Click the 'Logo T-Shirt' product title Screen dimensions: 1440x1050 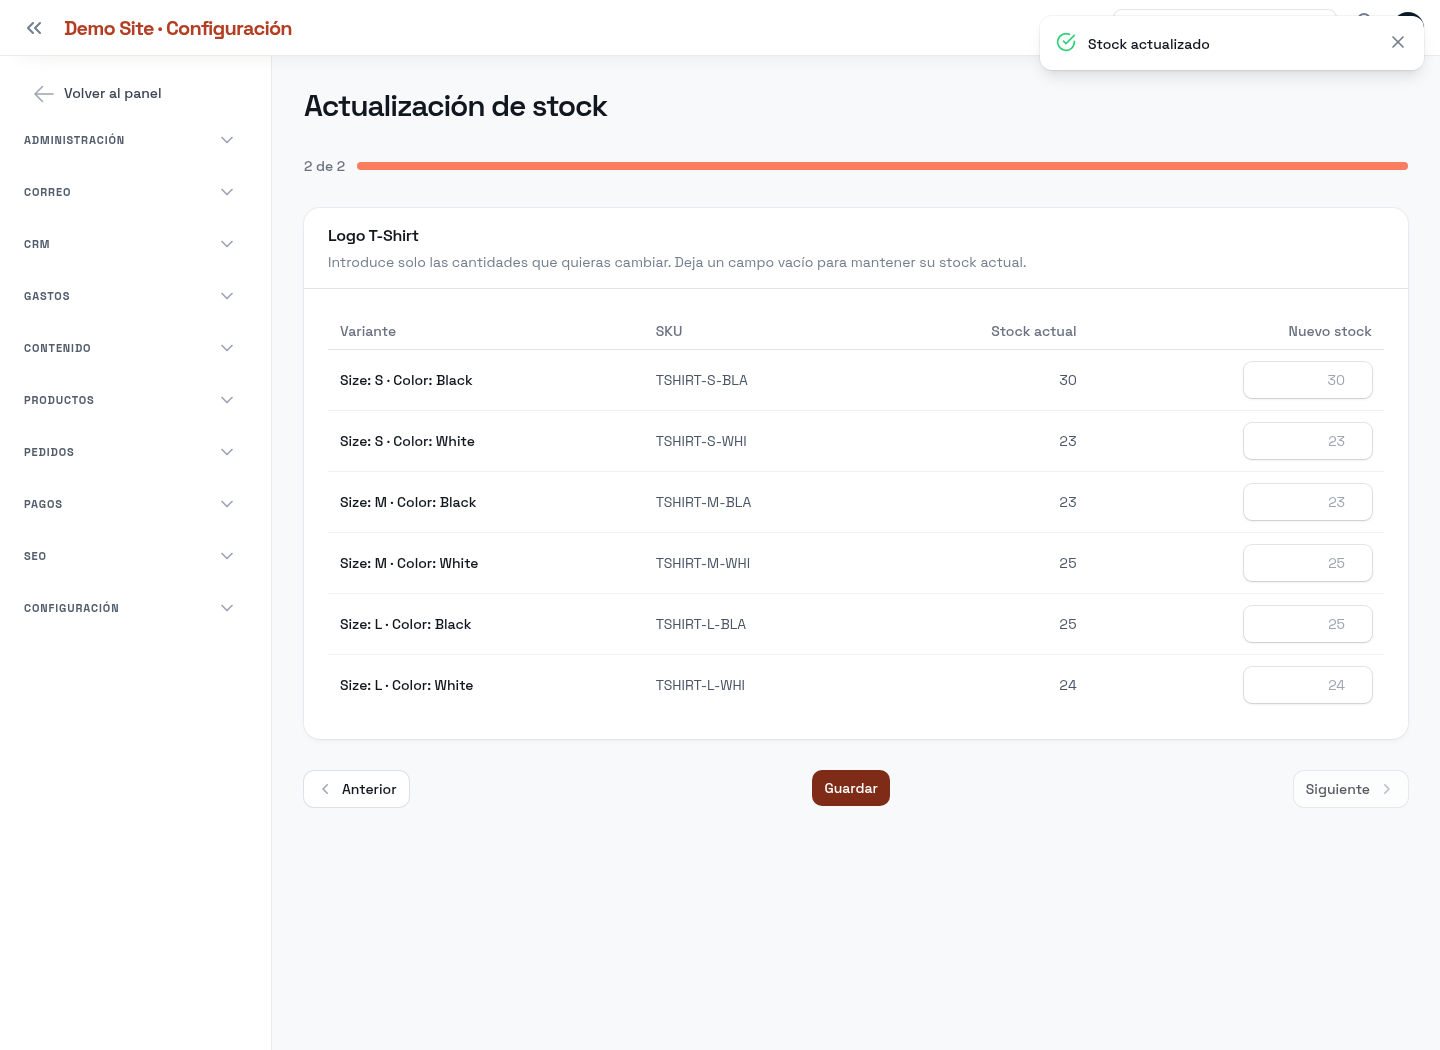[373, 236]
